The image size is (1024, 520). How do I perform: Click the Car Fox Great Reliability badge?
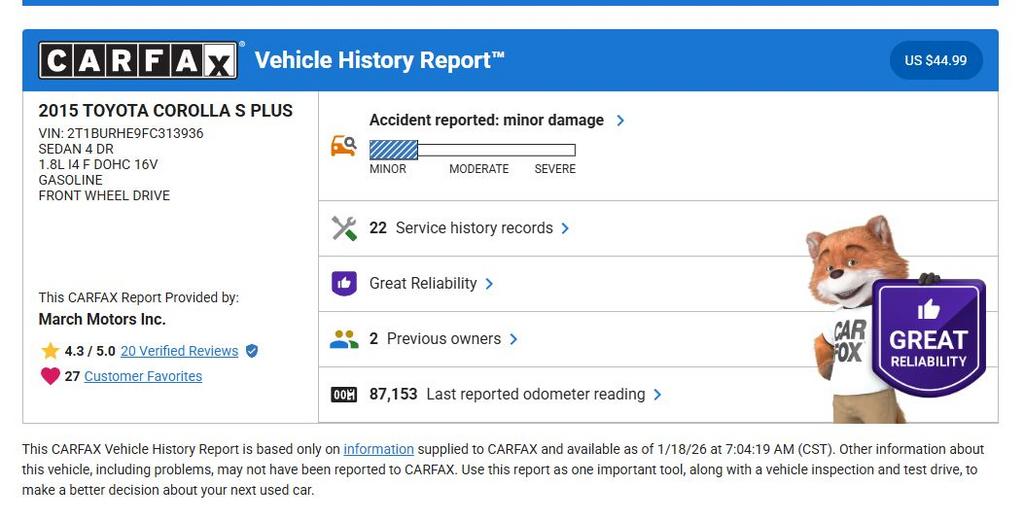(x=928, y=337)
